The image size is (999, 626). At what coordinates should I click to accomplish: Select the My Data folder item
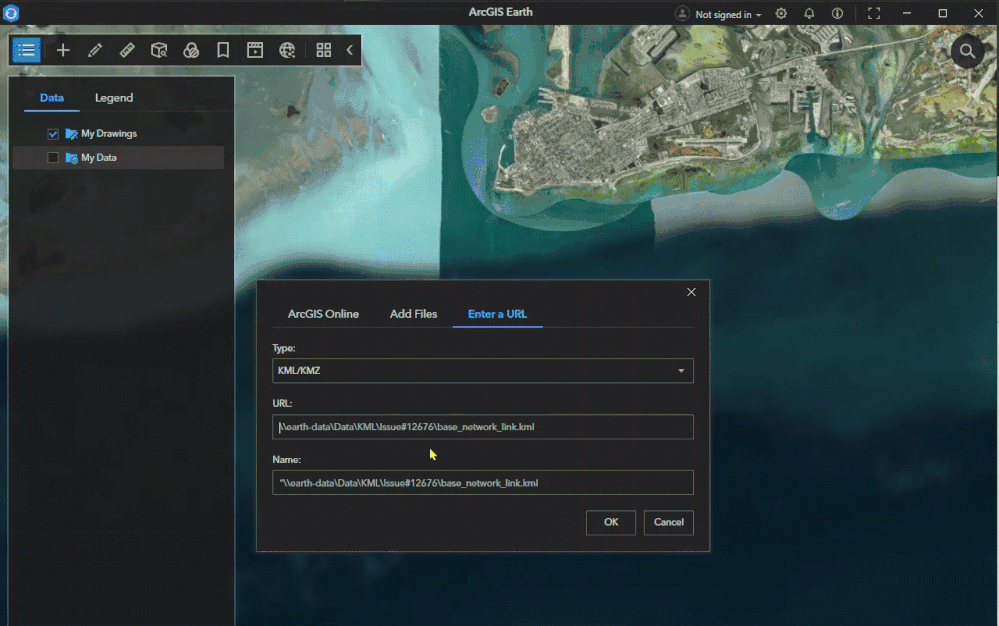pos(118,158)
